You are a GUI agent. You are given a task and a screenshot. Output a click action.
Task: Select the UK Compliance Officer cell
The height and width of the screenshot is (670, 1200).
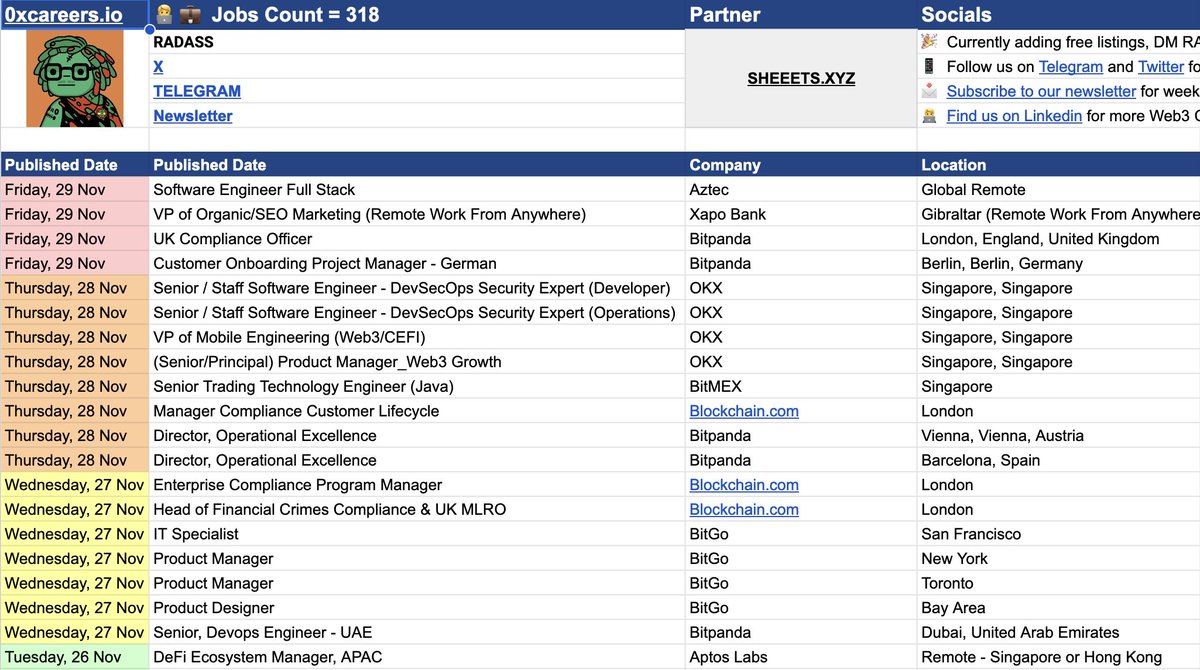pos(417,239)
